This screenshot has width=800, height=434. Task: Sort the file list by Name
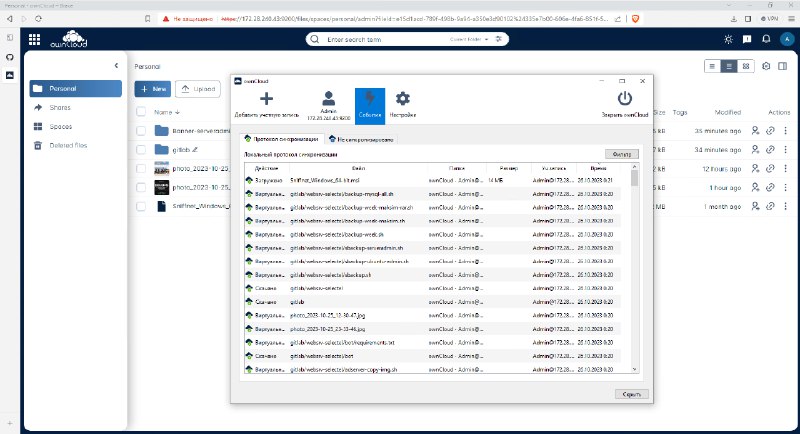click(167, 112)
